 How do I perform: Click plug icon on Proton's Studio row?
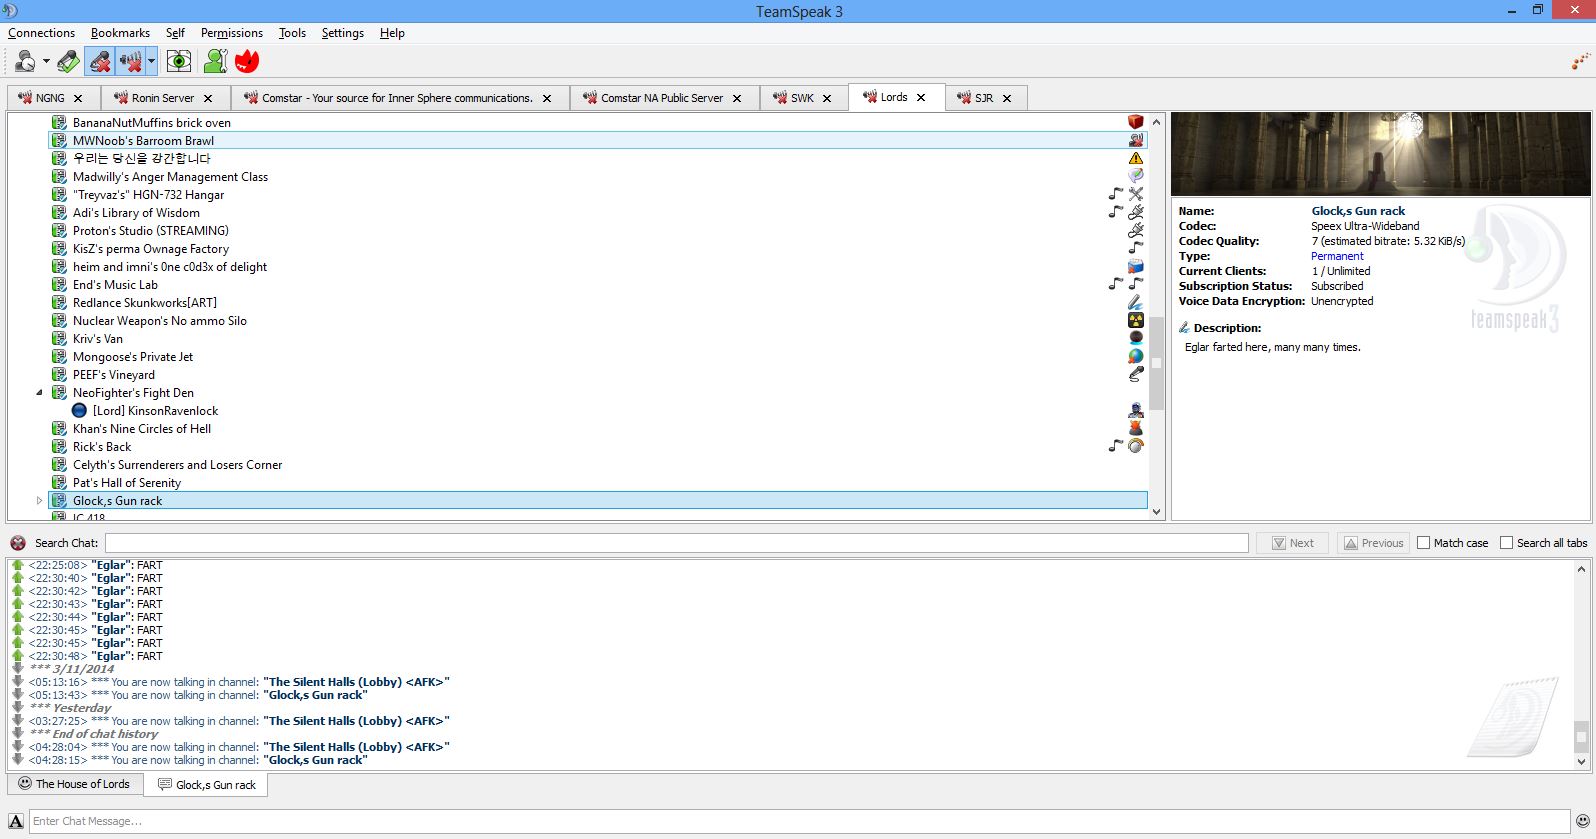(x=1135, y=230)
